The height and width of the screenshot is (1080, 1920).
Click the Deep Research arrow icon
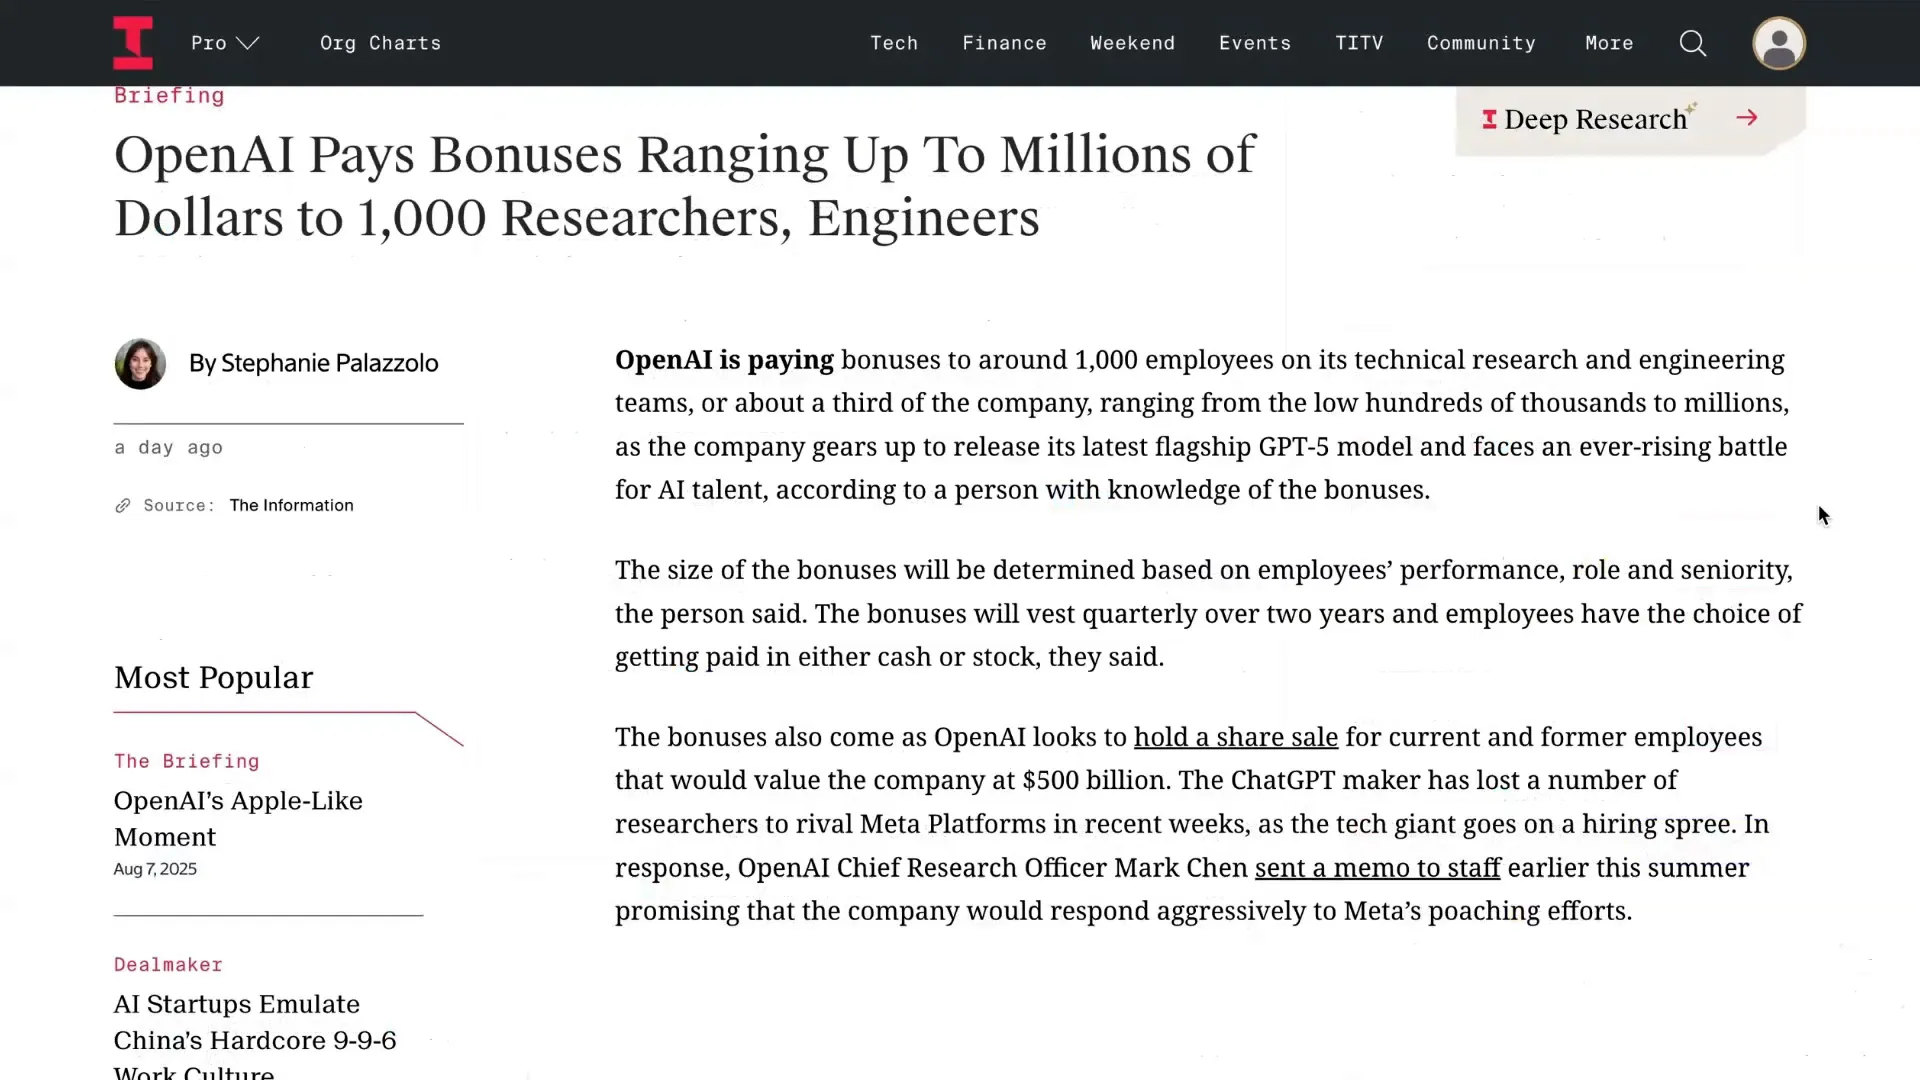(1747, 118)
